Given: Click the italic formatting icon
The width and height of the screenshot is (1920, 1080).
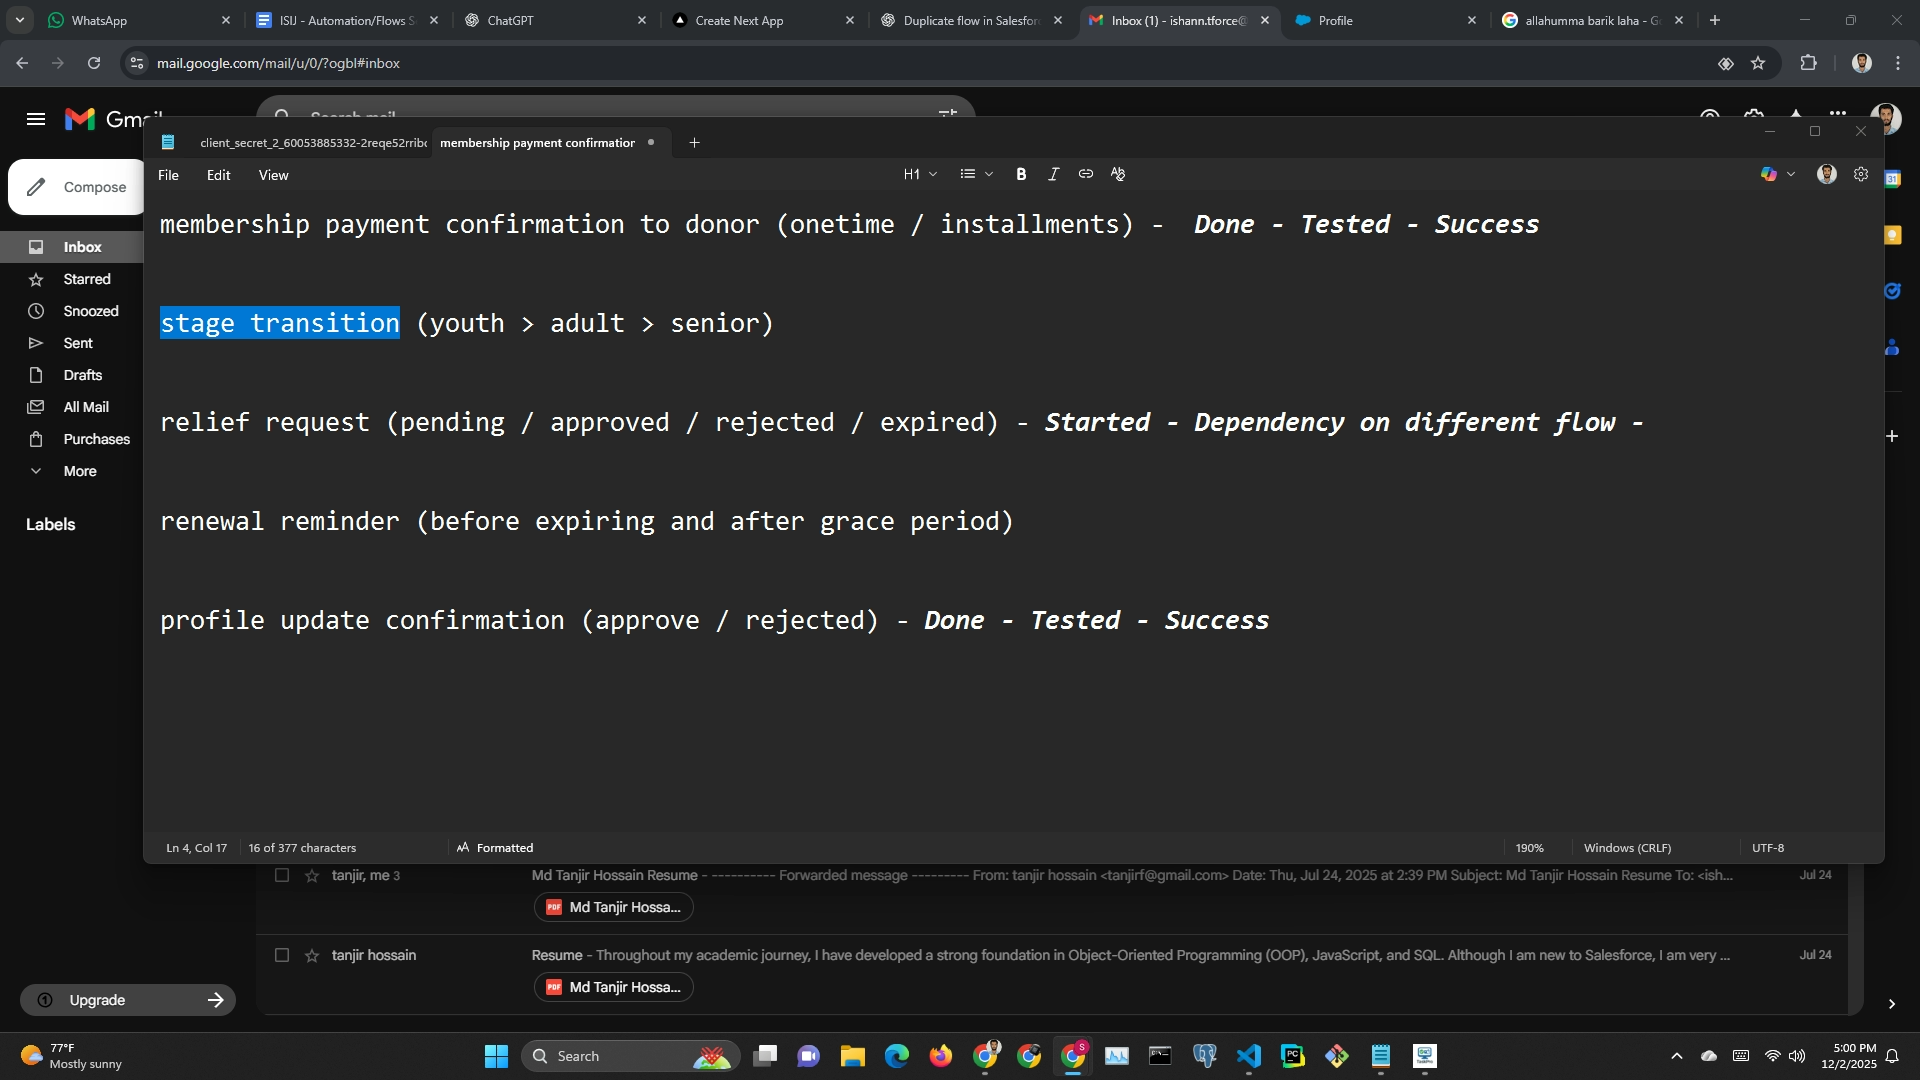Looking at the screenshot, I should 1053,174.
